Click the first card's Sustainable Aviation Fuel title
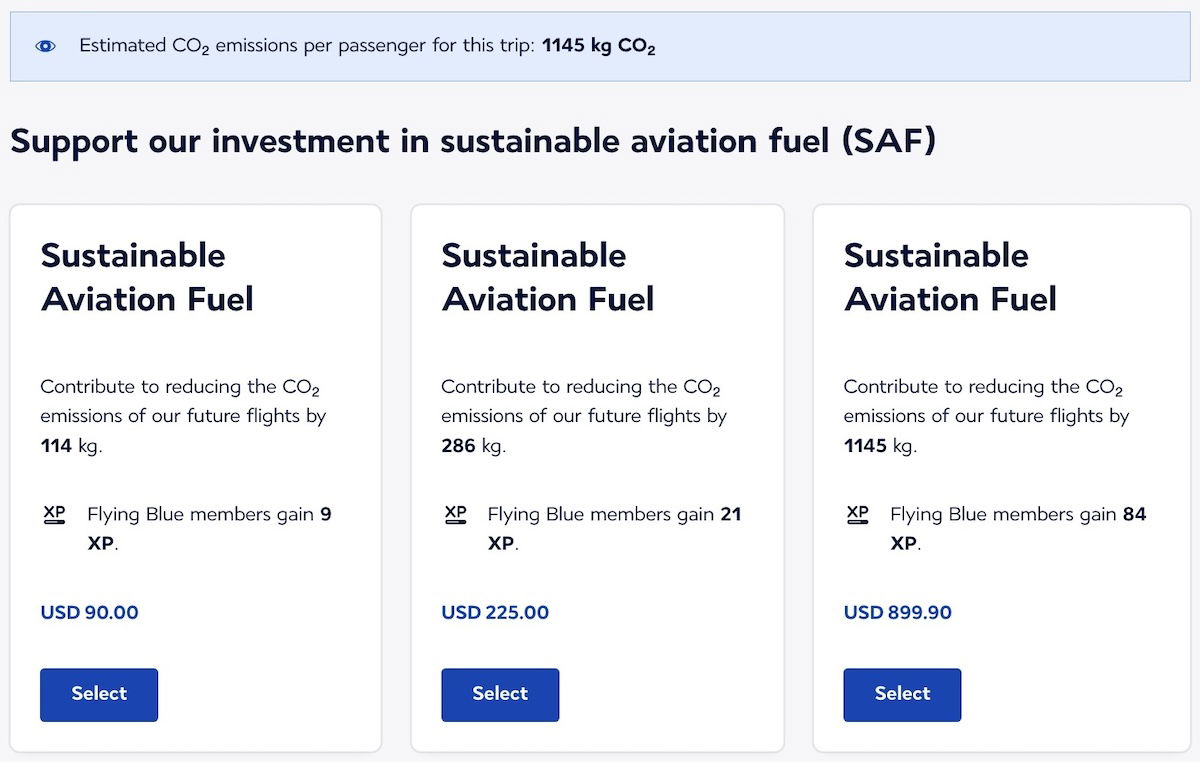Image resolution: width=1200 pixels, height=762 pixels. coord(147,277)
